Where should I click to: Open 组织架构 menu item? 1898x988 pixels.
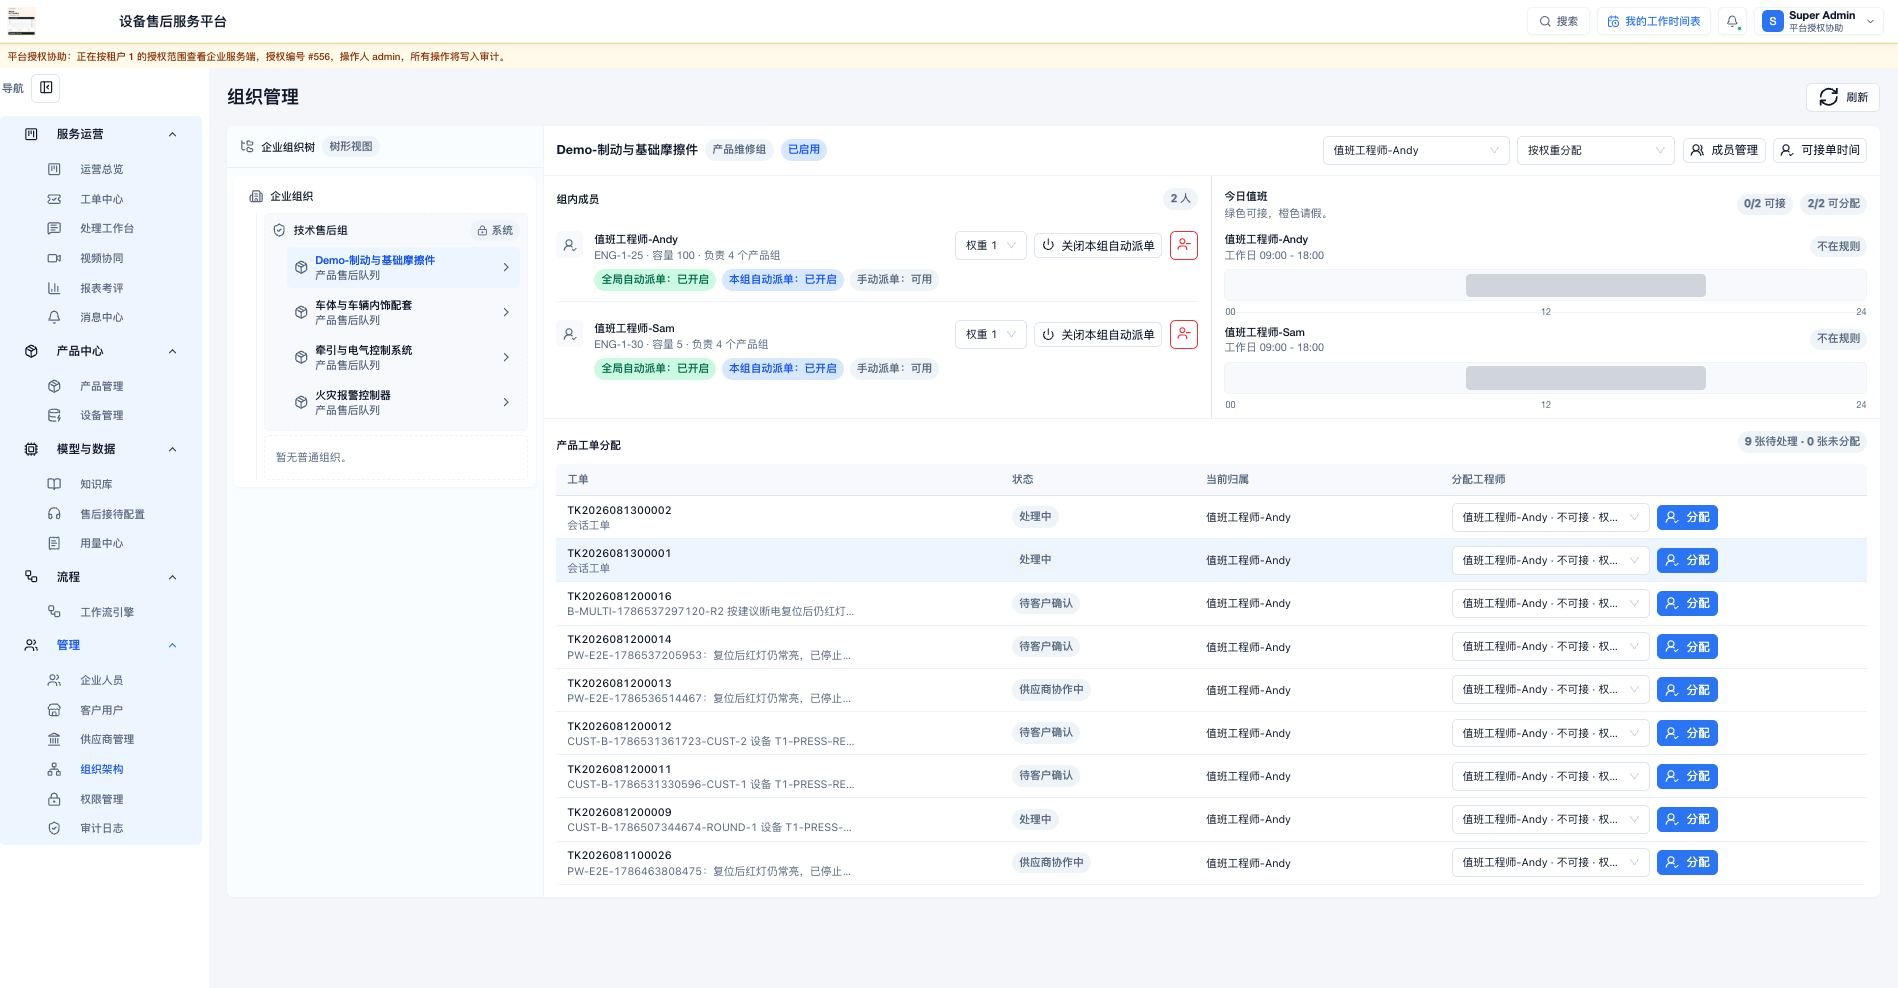(x=102, y=769)
